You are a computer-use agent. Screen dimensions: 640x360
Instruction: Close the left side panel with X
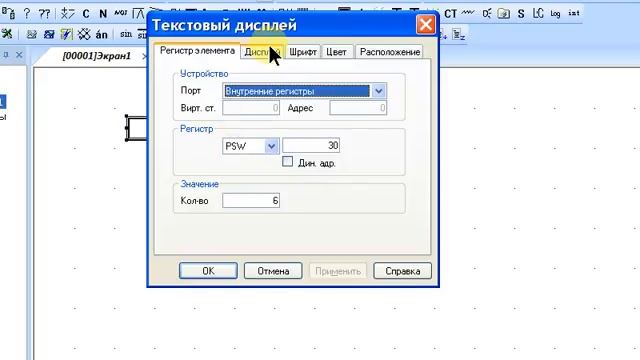(19, 54)
